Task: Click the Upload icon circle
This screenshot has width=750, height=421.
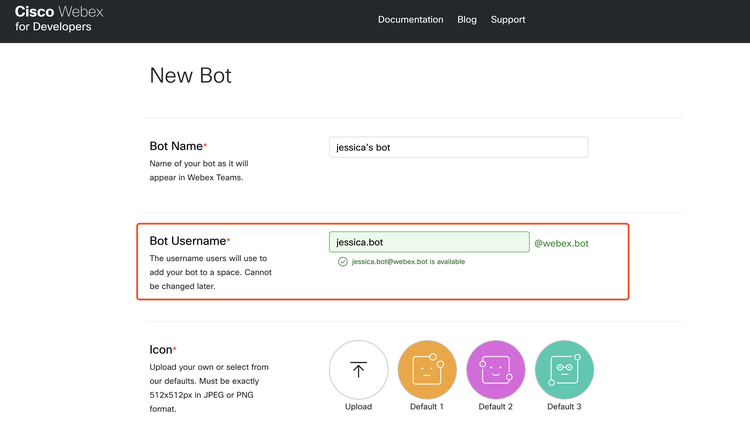Action: [358, 370]
